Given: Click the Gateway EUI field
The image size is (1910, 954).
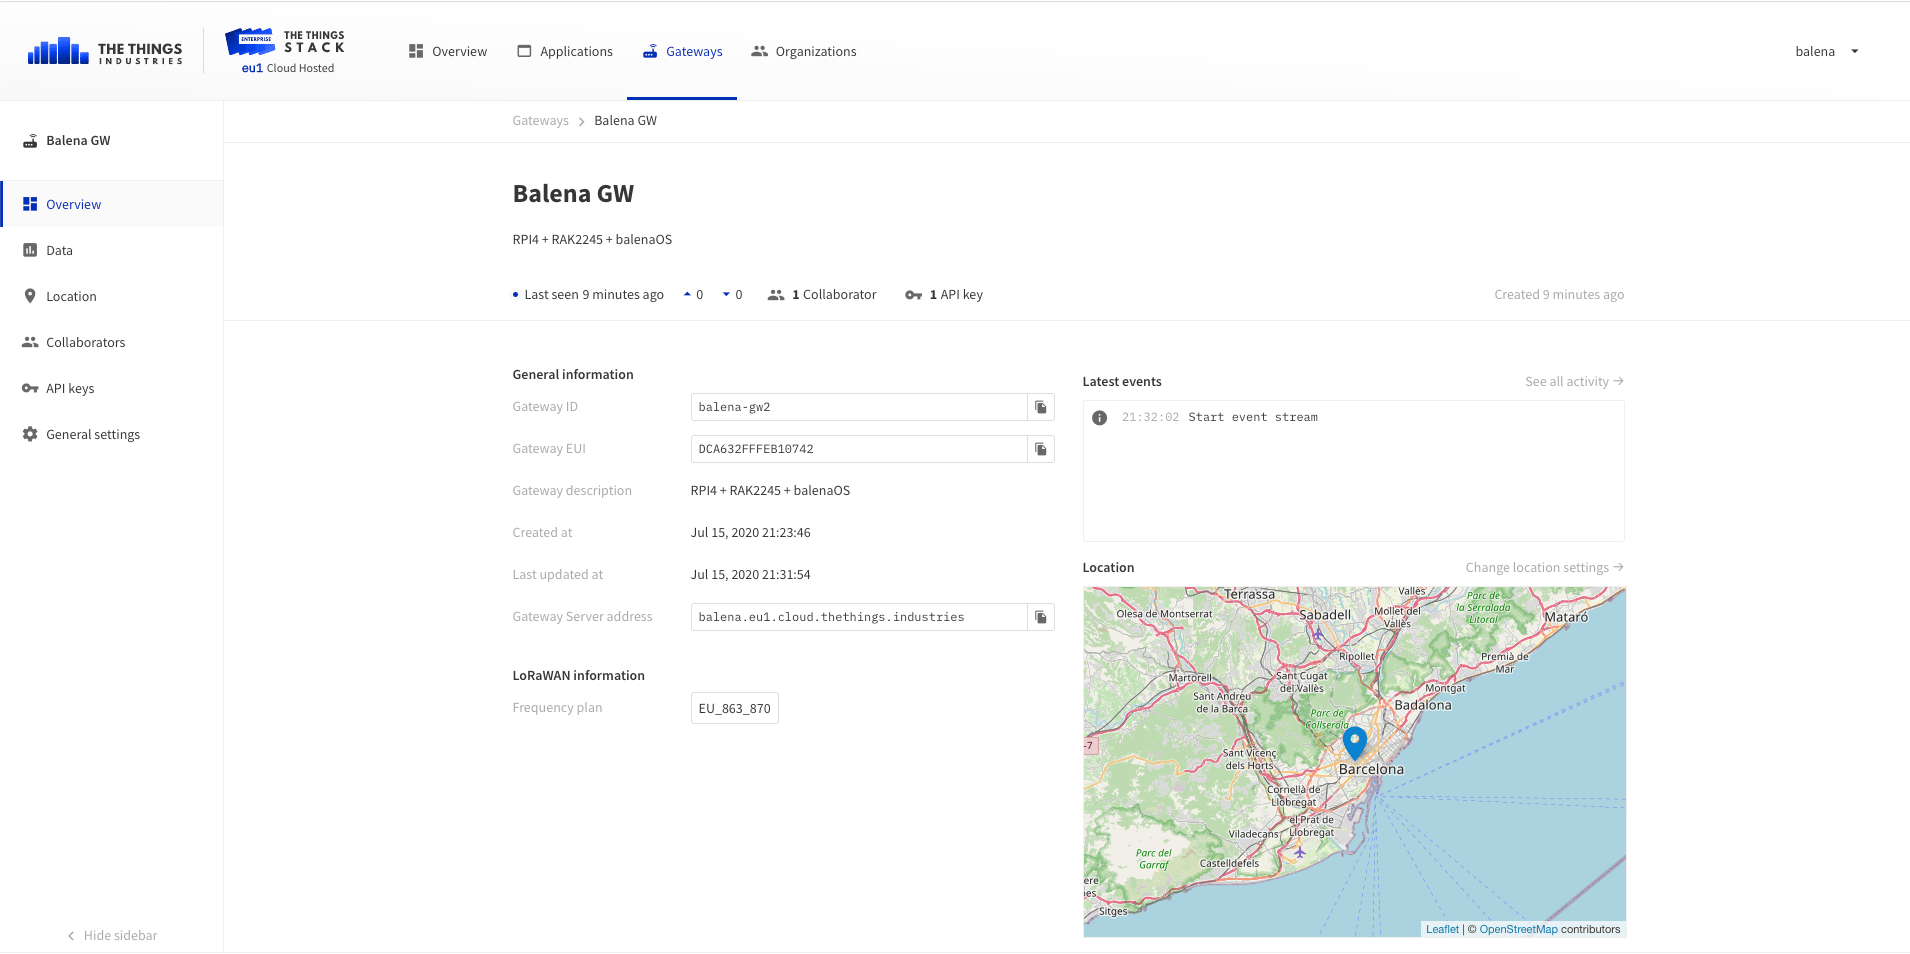Looking at the screenshot, I should (858, 449).
